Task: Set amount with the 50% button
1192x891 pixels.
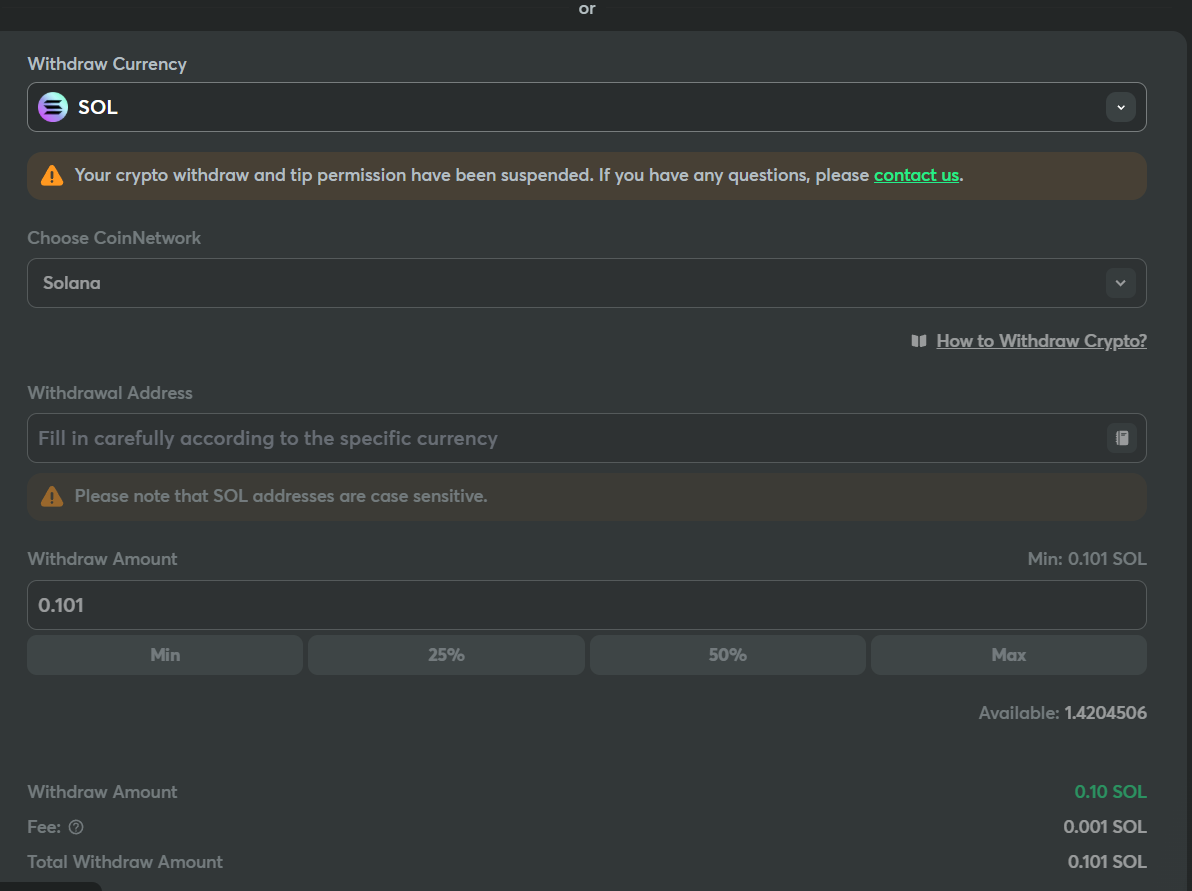Action: (x=727, y=655)
